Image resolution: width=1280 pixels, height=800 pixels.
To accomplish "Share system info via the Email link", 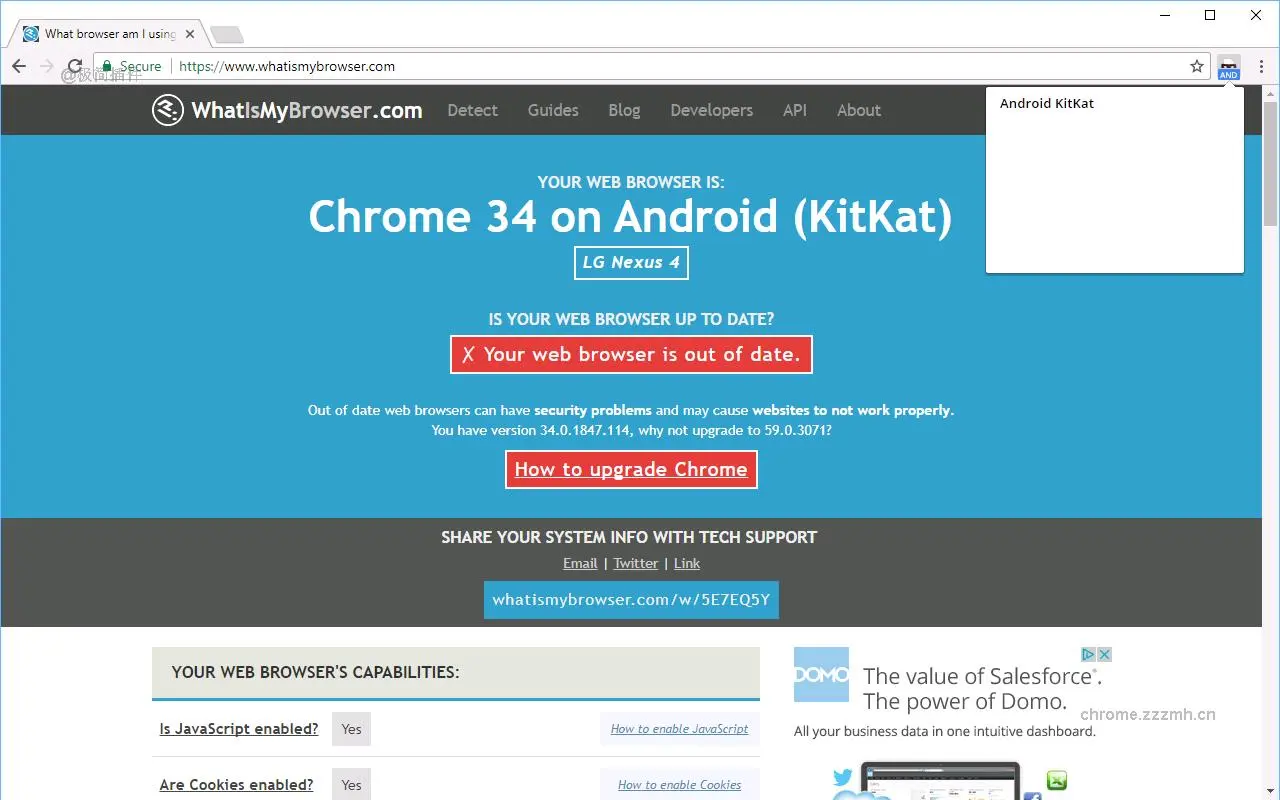I will click(580, 563).
